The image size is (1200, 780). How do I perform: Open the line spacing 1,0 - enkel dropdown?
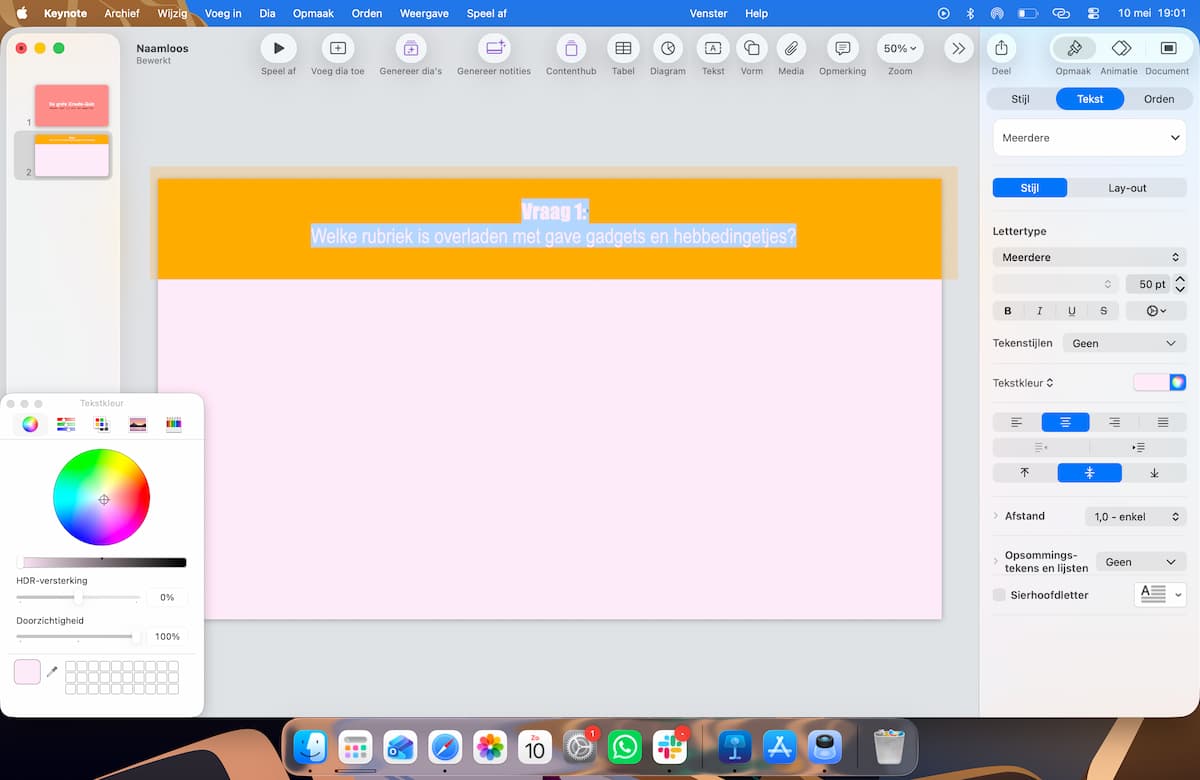pyautogui.click(x=1135, y=517)
